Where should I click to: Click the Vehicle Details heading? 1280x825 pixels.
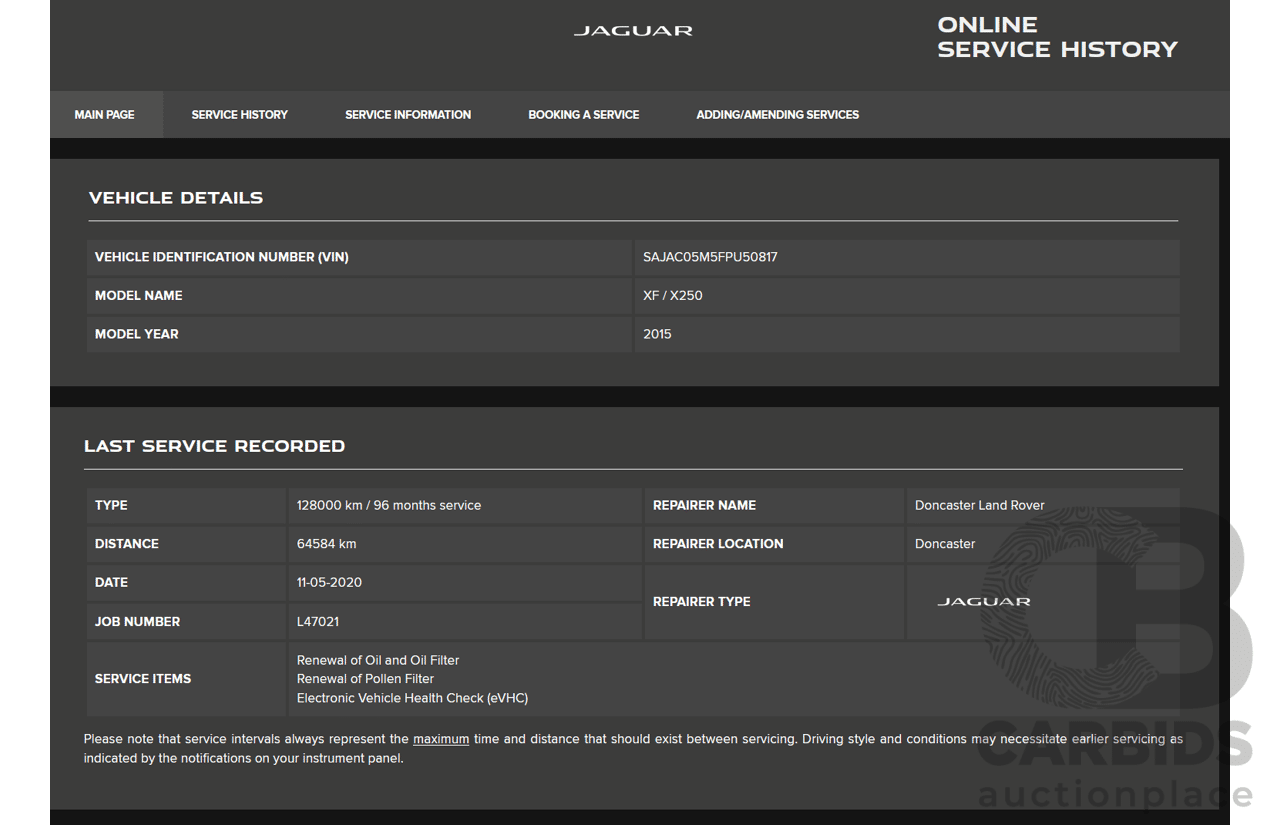pos(176,198)
